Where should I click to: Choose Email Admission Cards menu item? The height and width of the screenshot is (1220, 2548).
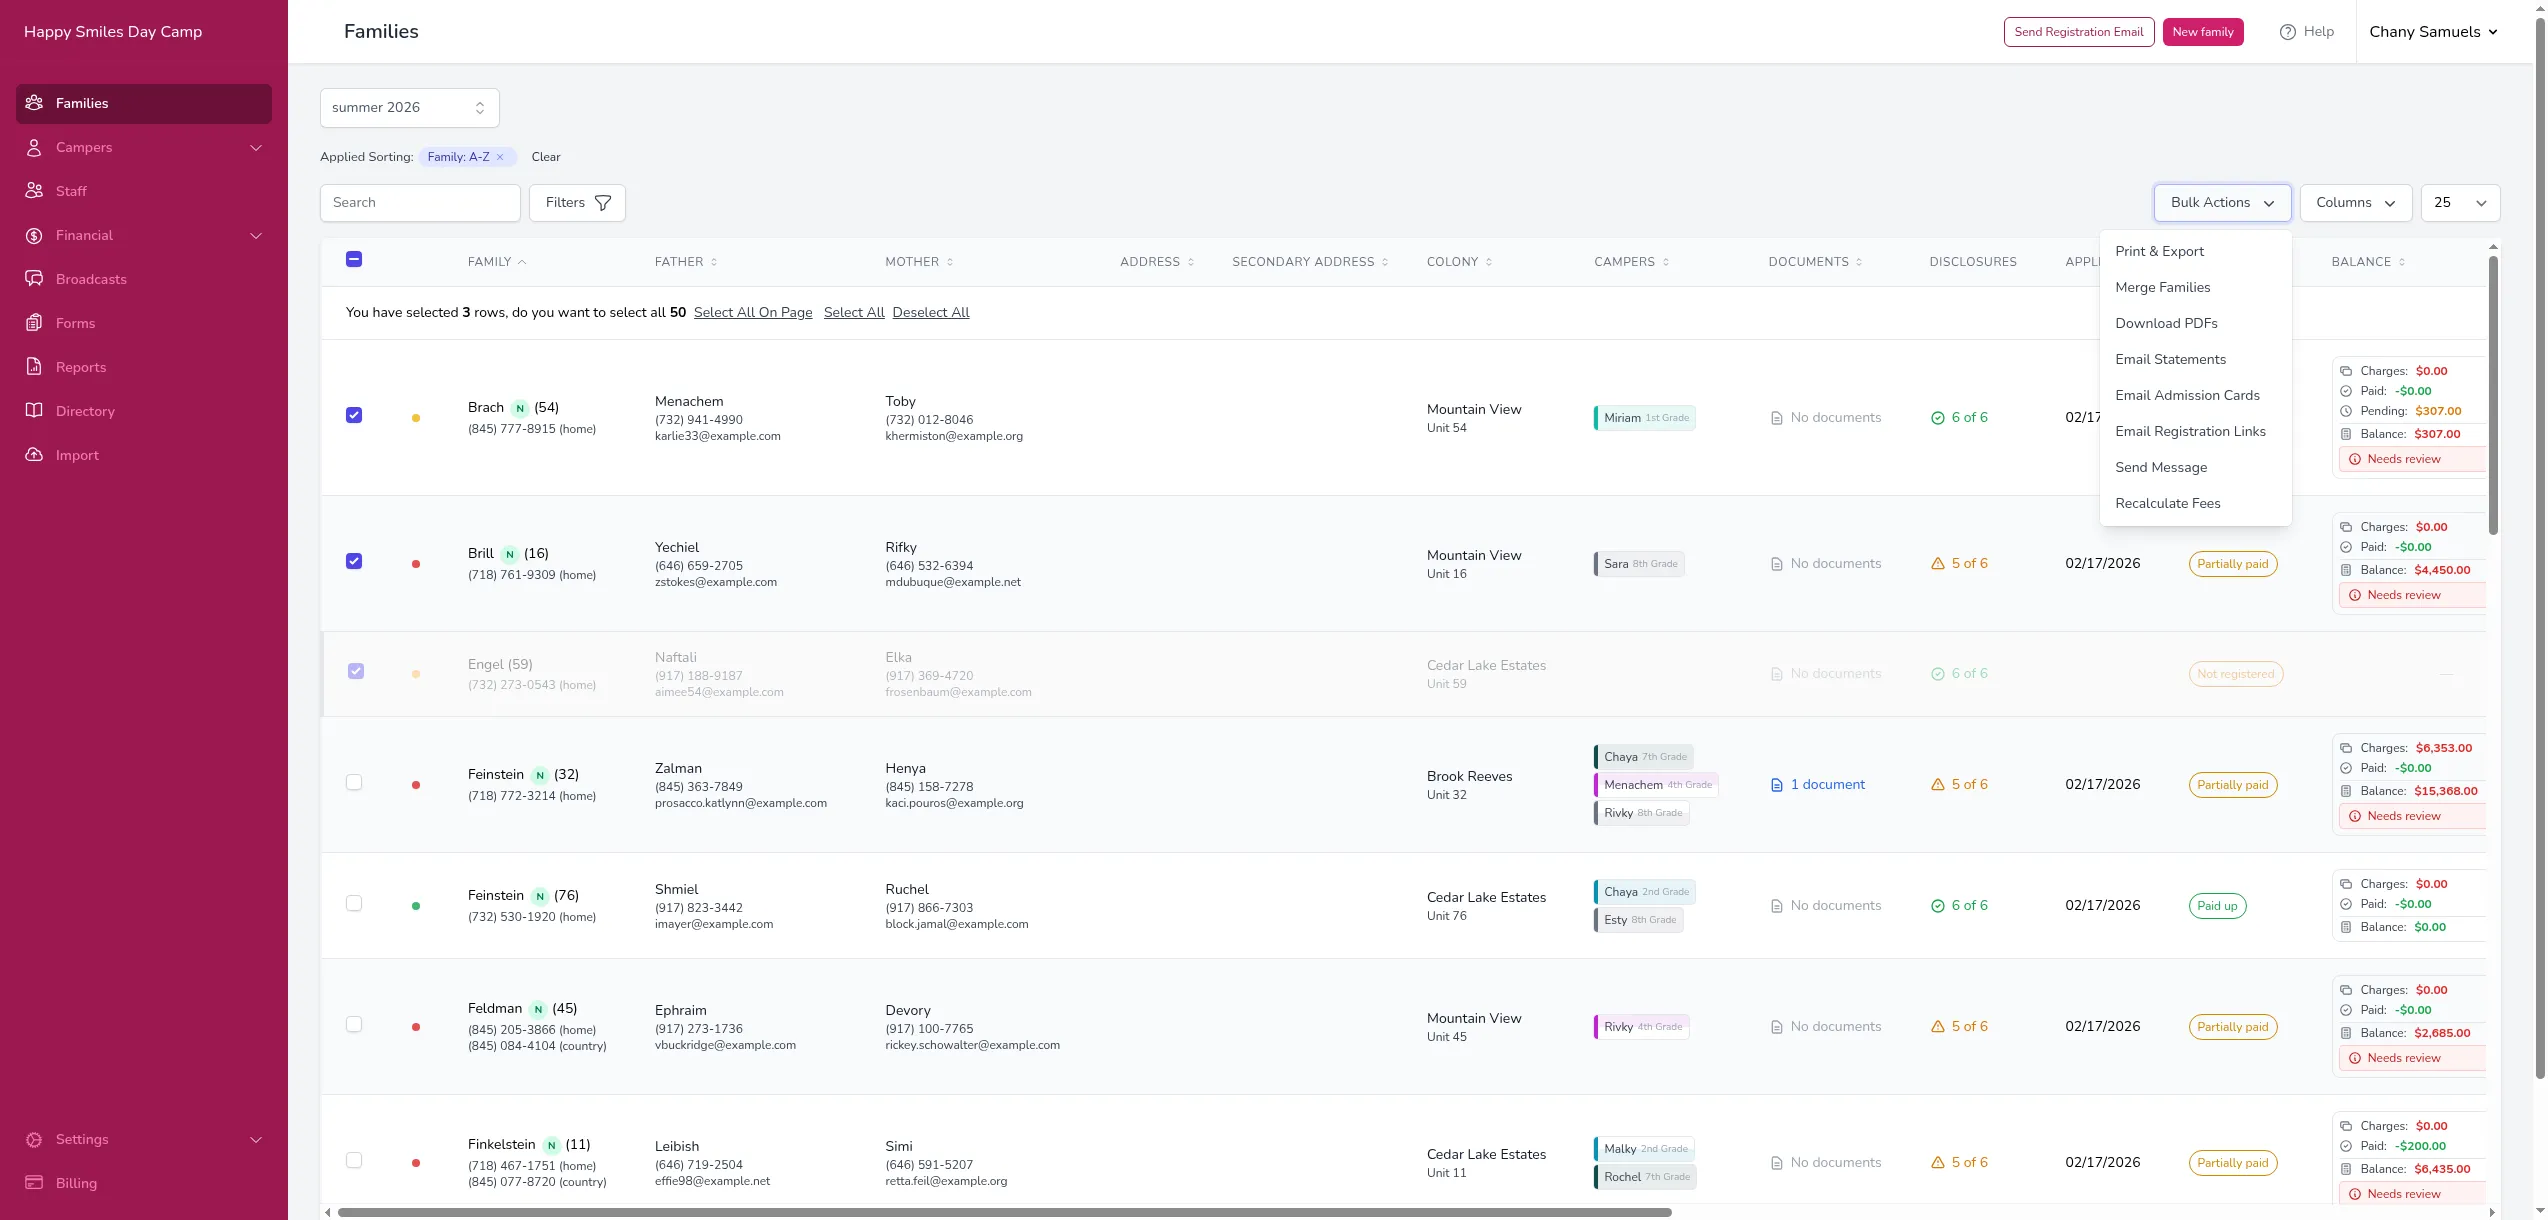click(2196, 395)
